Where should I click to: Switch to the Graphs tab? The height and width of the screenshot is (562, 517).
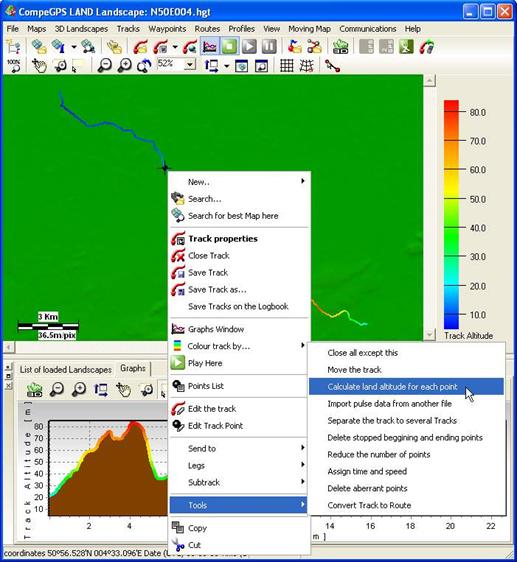point(133,368)
